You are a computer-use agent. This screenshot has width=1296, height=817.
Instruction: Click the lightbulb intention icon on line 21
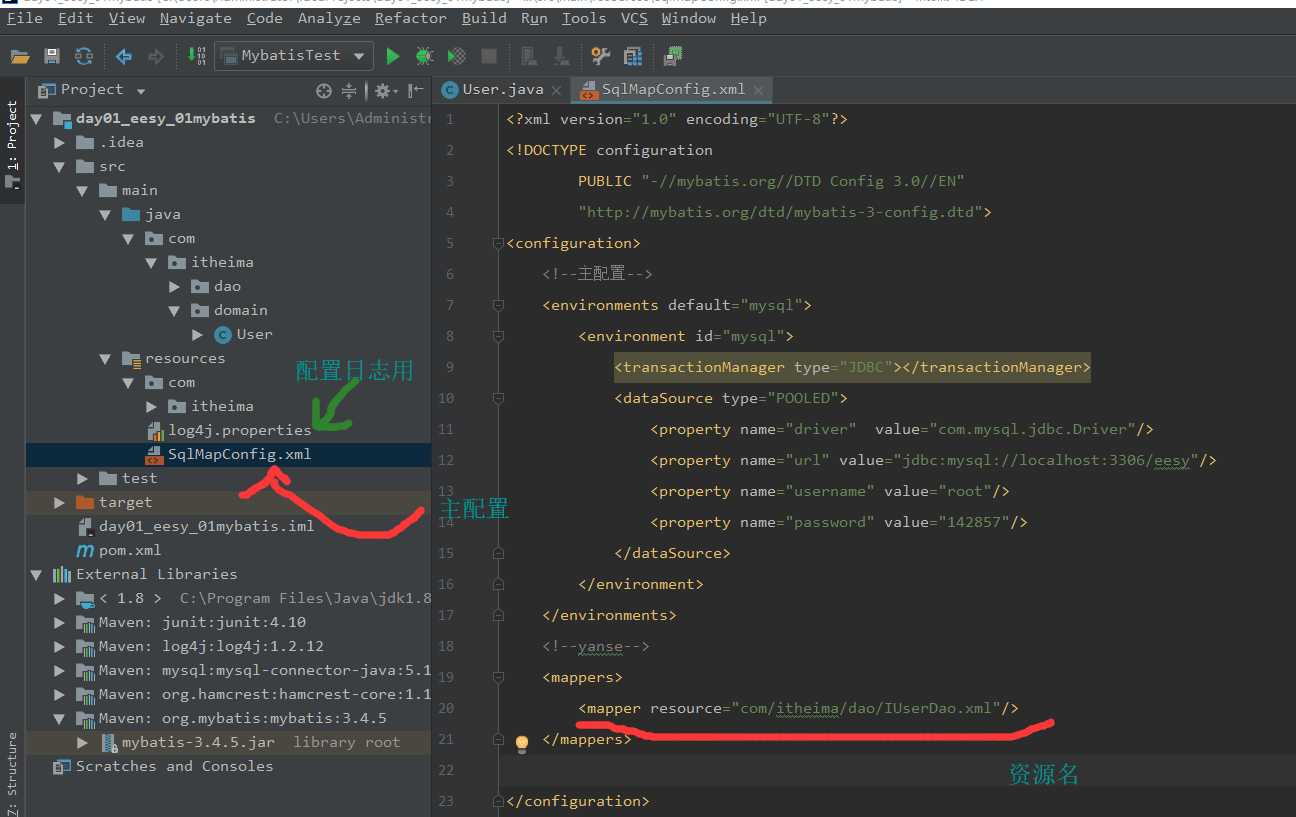click(521, 743)
